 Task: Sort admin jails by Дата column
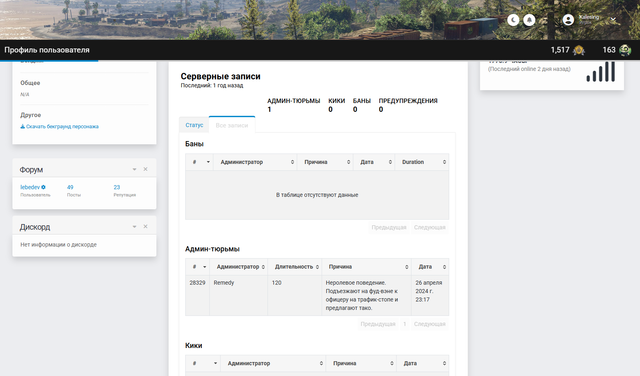pyautogui.click(x=430, y=267)
